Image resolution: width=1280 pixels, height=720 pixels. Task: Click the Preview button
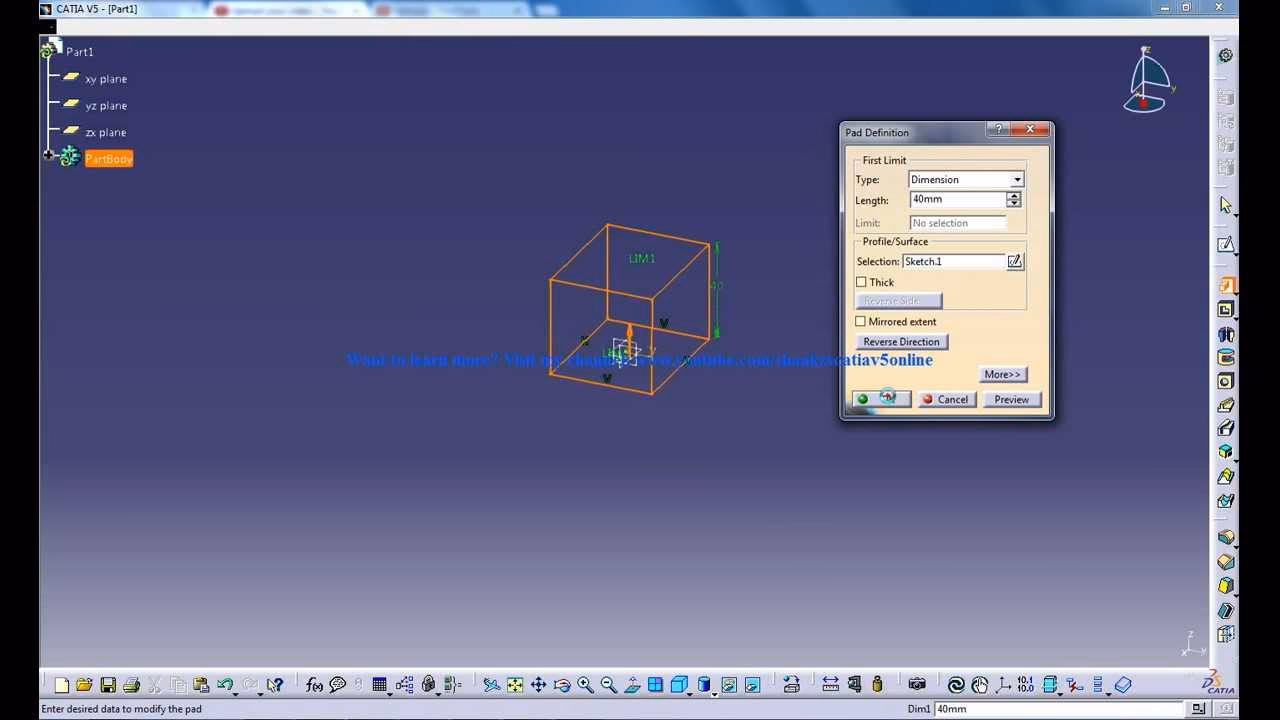1011,399
